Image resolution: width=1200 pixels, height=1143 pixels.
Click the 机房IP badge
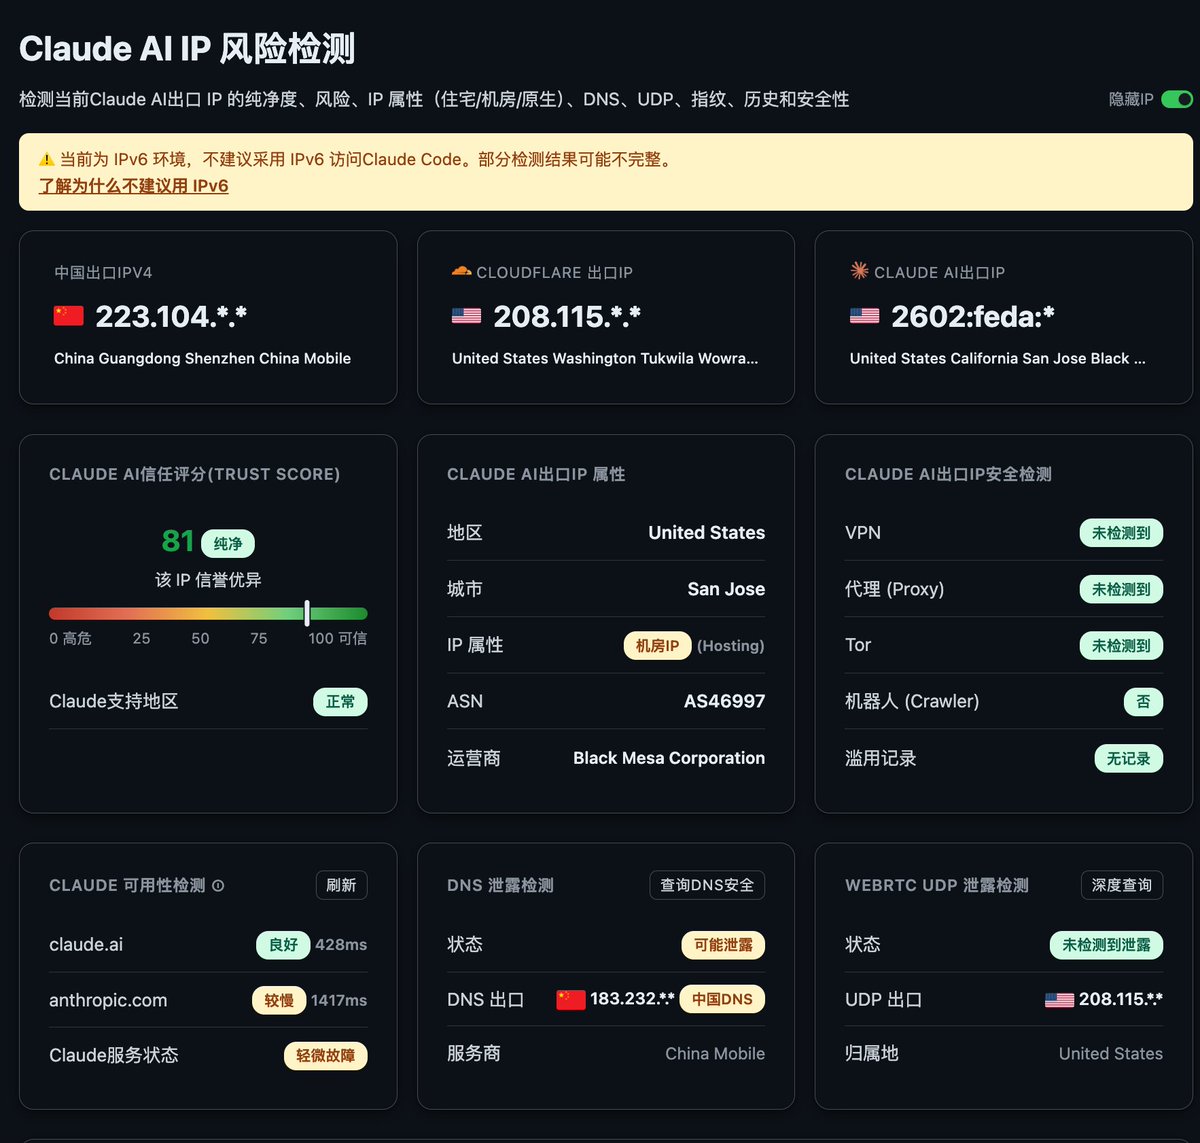point(657,646)
